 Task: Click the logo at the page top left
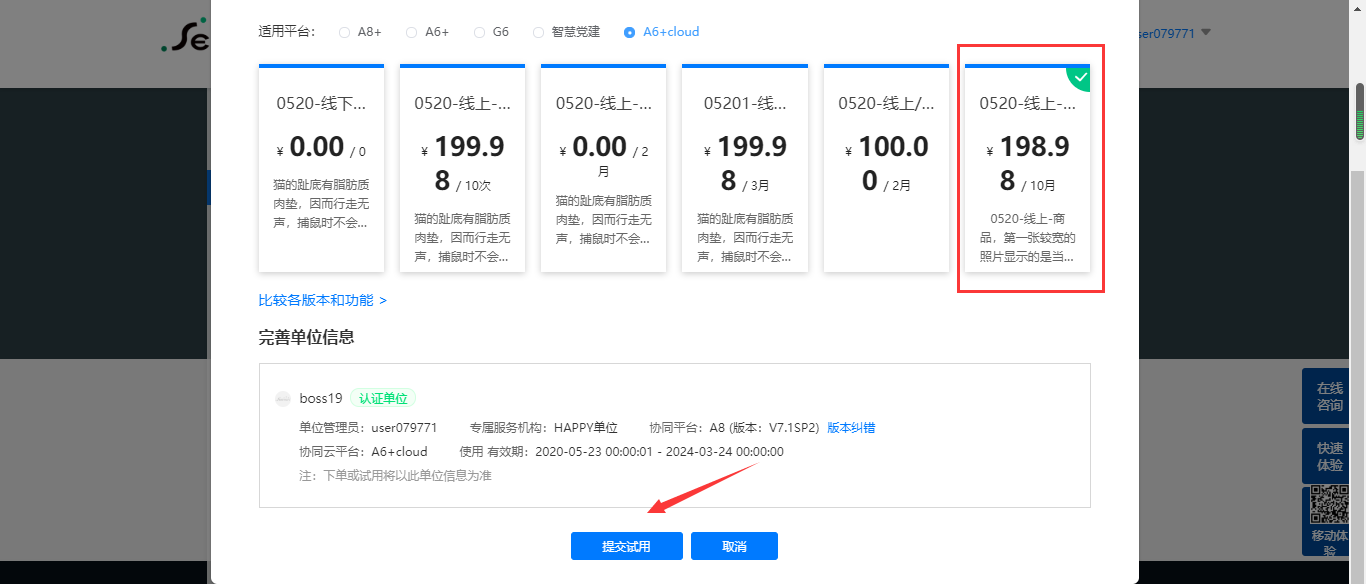(185, 36)
